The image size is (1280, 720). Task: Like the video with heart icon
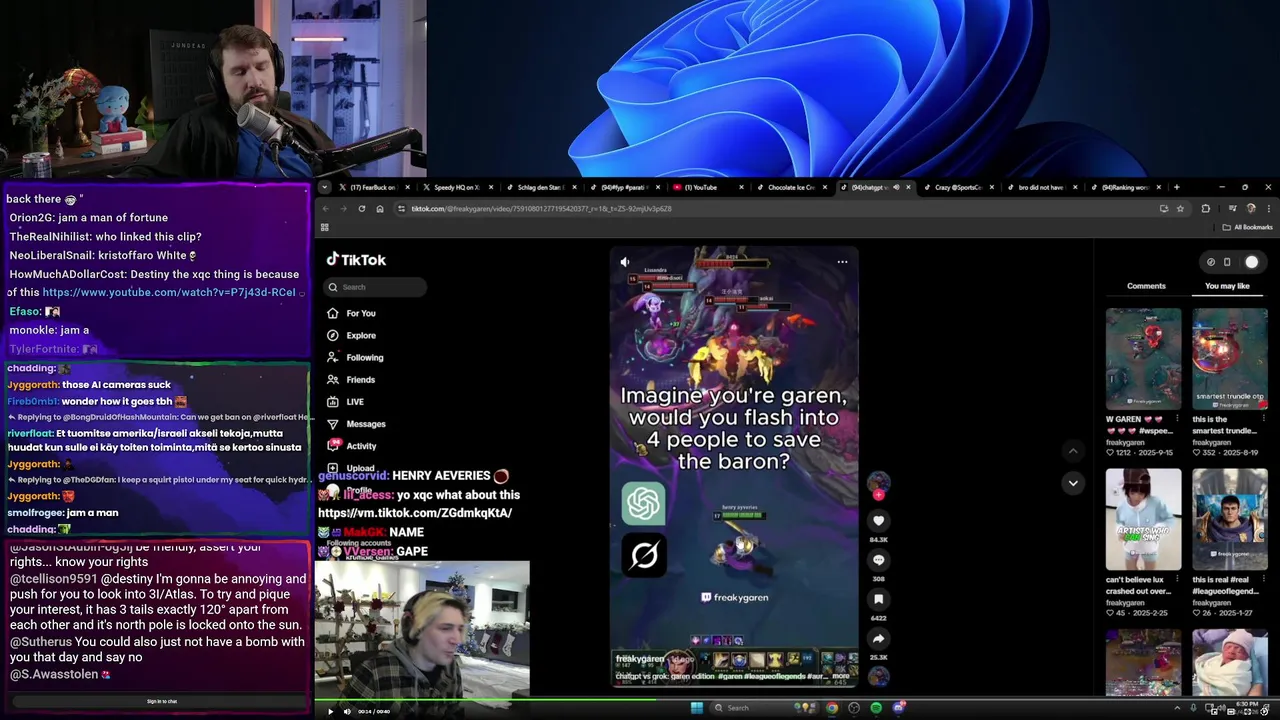tap(878, 520)
